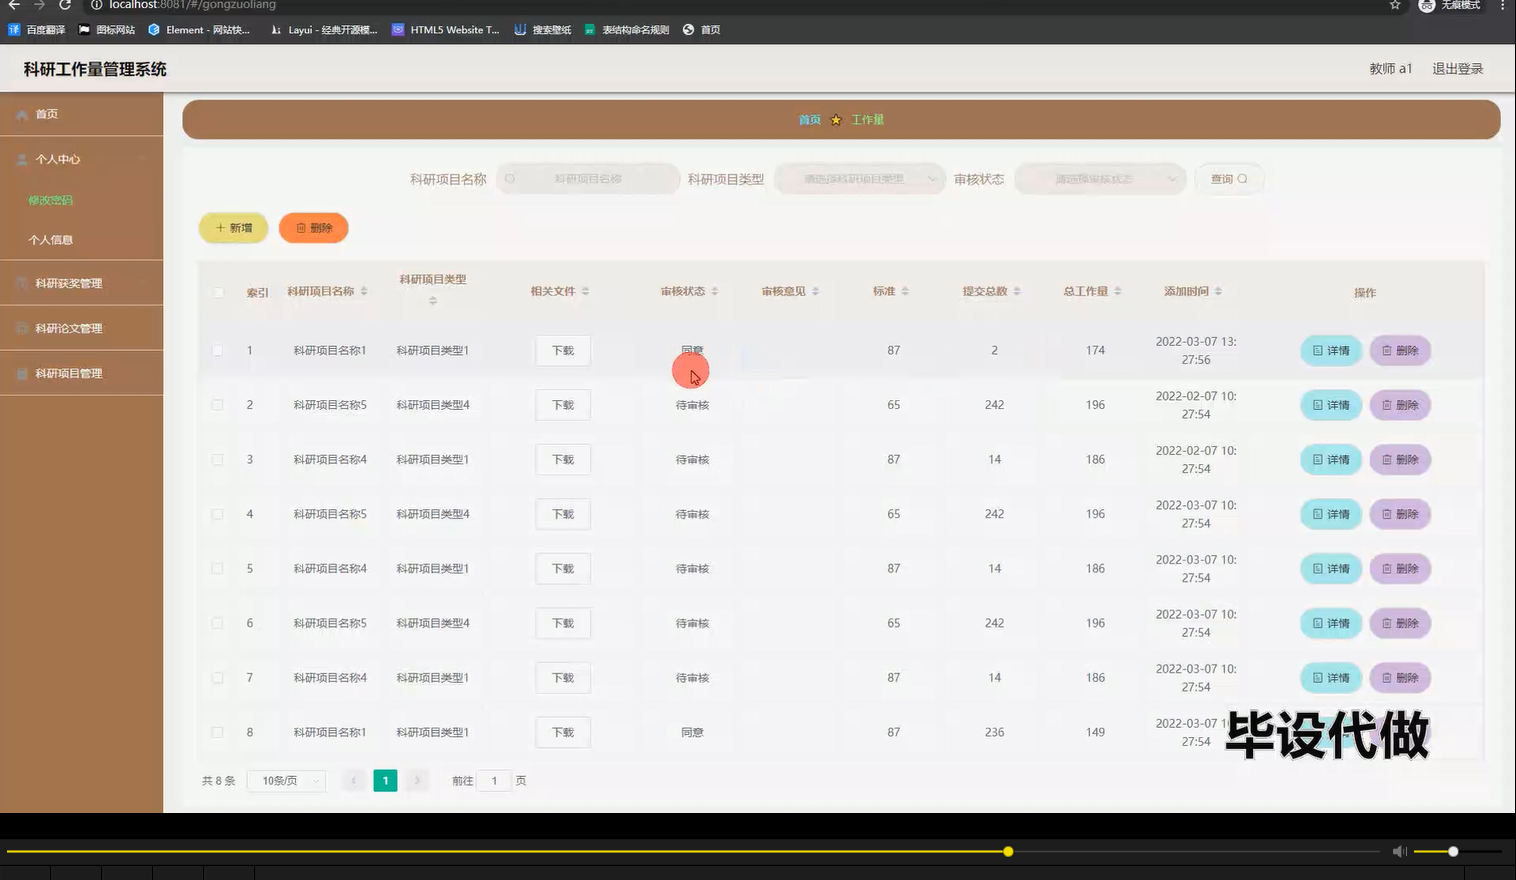Open 修改密码 in sidebar

tap(51, 200)
